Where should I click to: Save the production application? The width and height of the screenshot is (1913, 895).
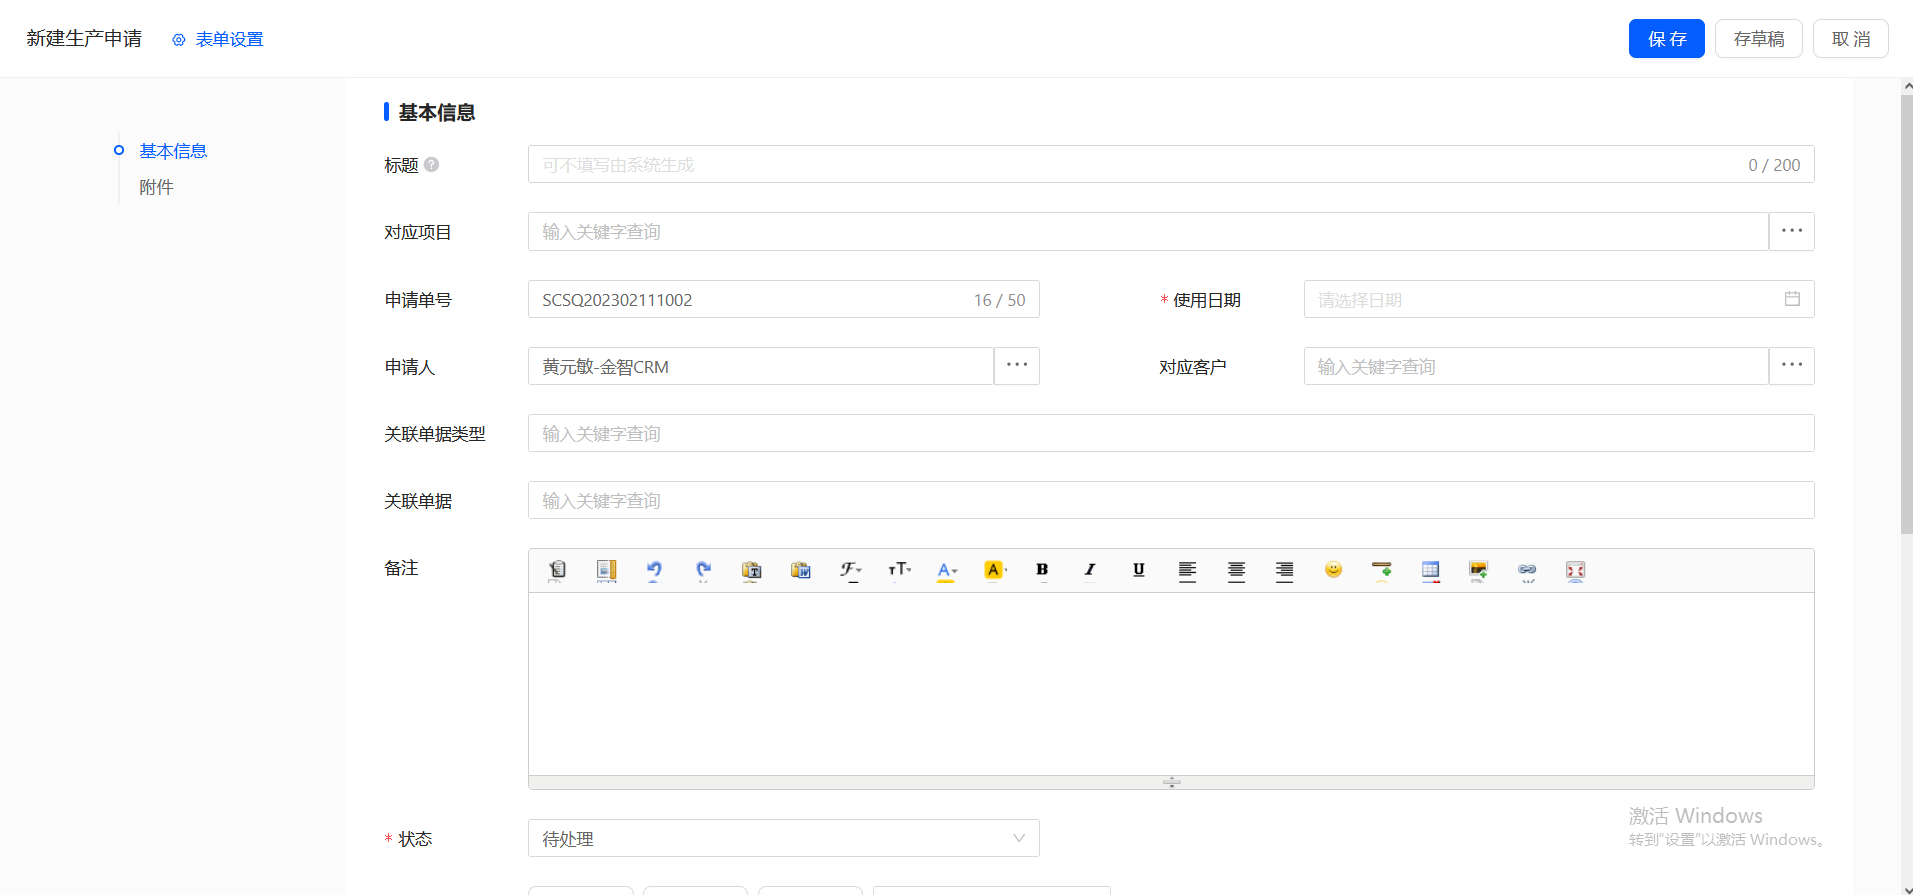pyautogui.click(x=1666, y=39)
